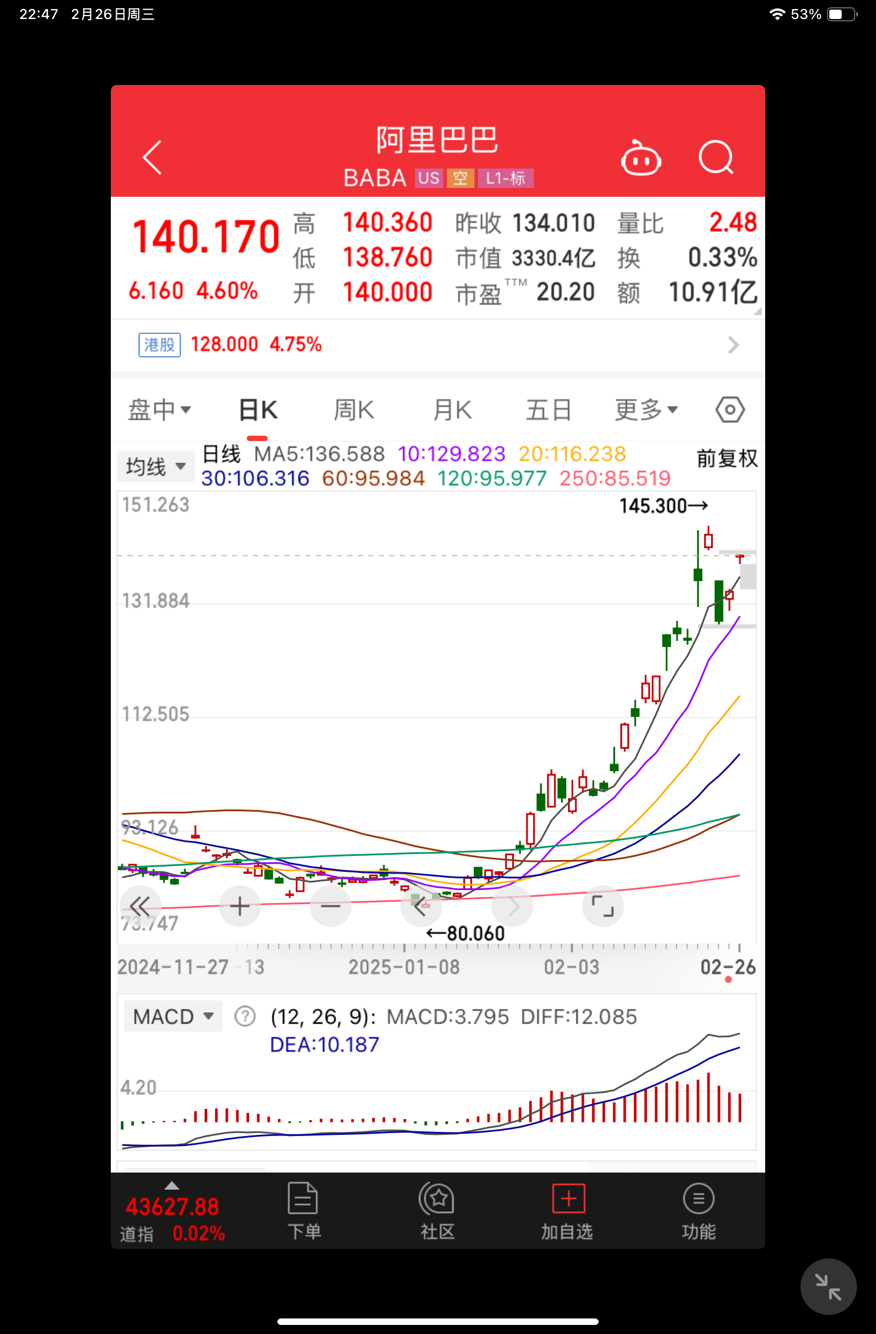This screenshot has height=1334, width=876.
Task: Tap the L1-标 quote level tag
Action: [x=506, y=178]
